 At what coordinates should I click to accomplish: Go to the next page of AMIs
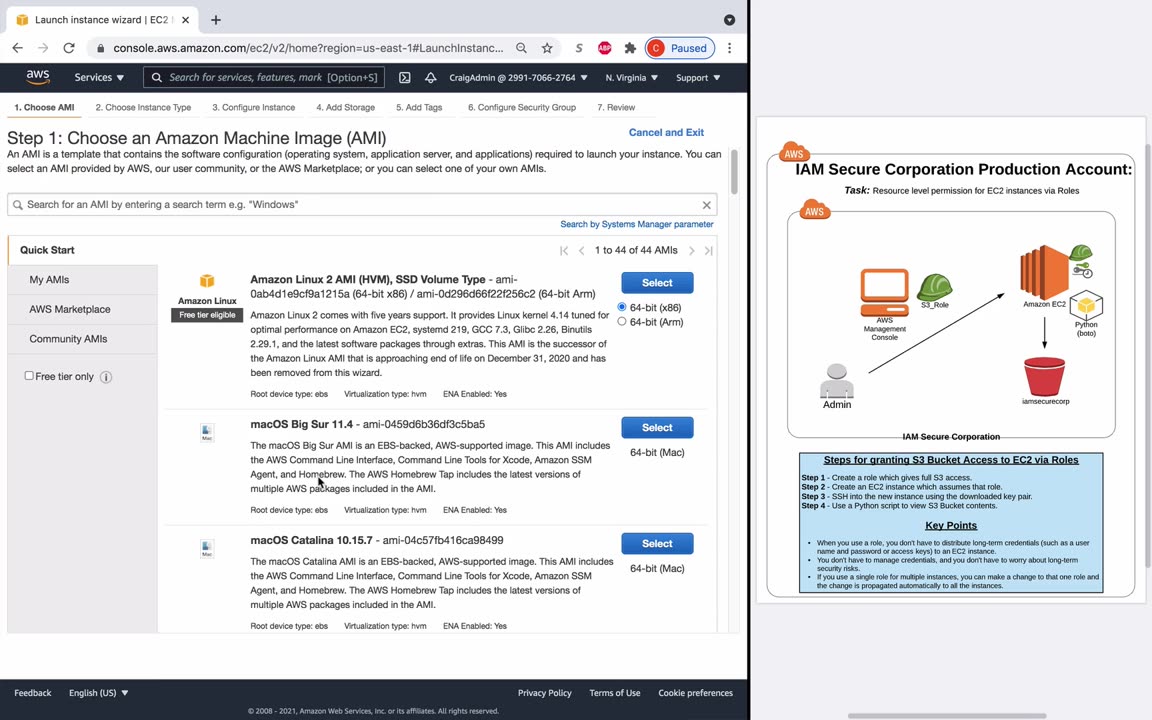click(x=691, y=251)
